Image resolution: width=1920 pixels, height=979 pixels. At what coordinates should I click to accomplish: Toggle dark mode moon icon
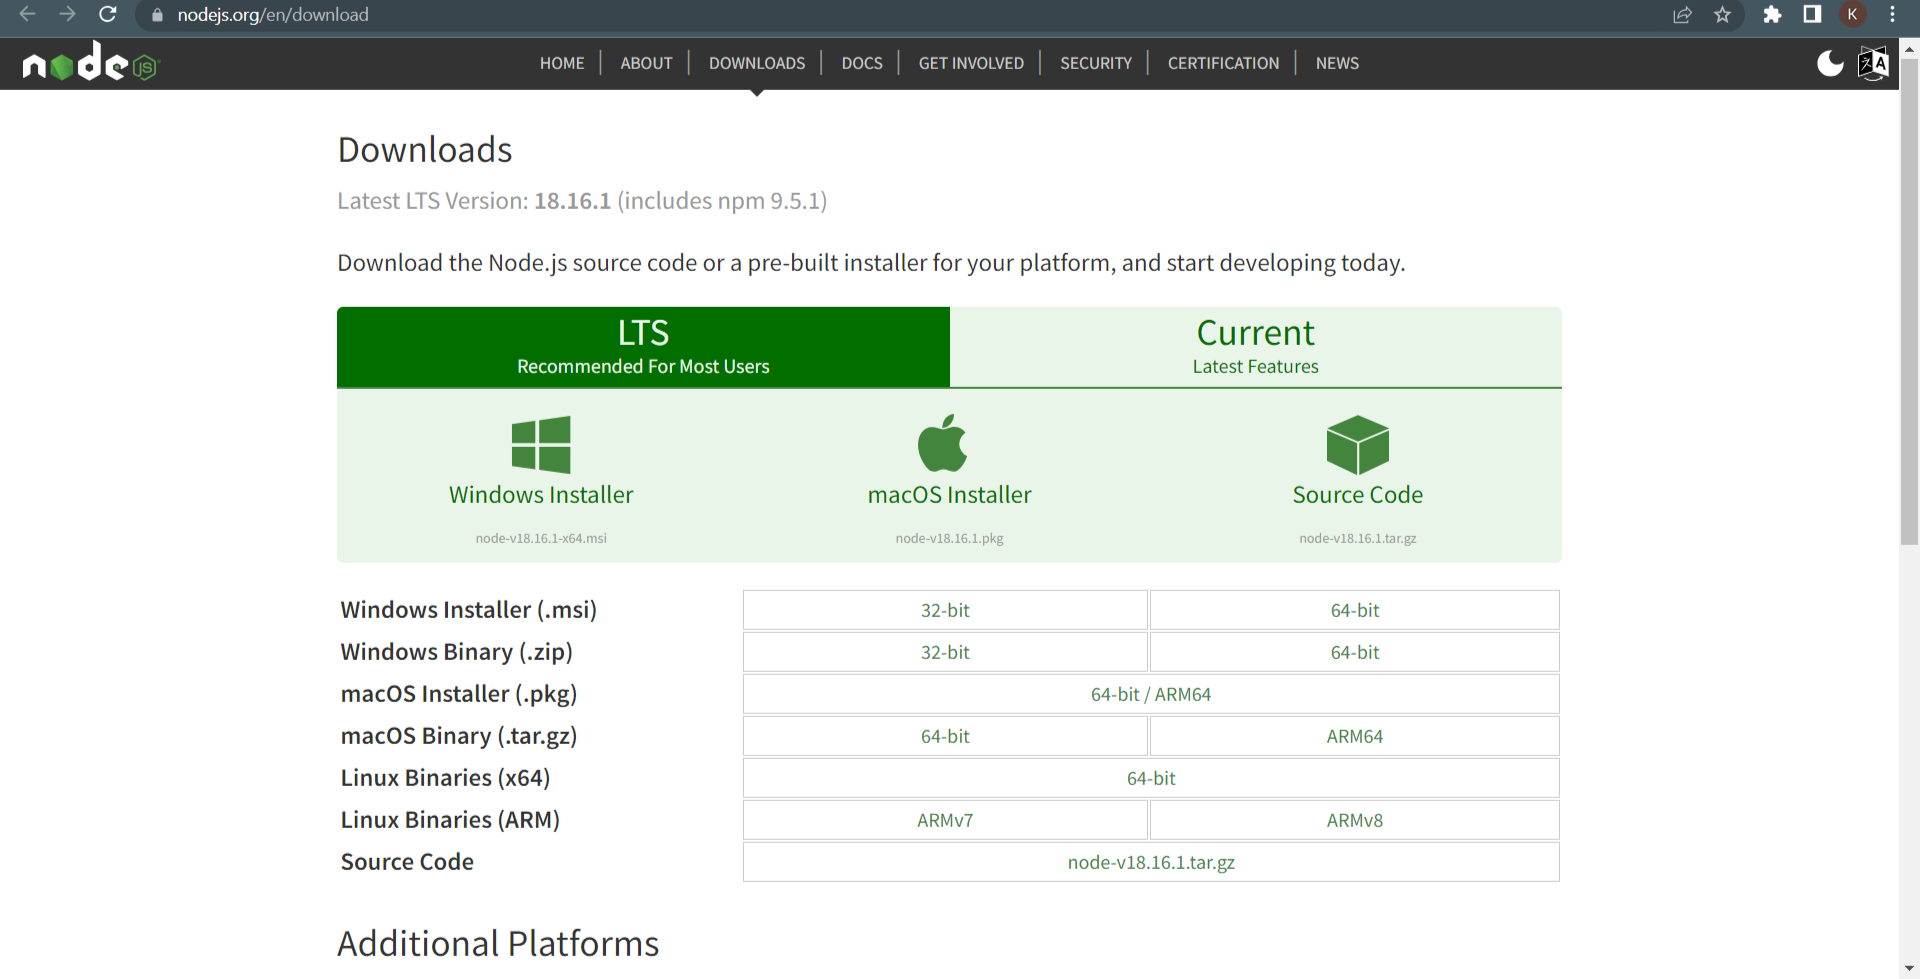click(1830, 63)
